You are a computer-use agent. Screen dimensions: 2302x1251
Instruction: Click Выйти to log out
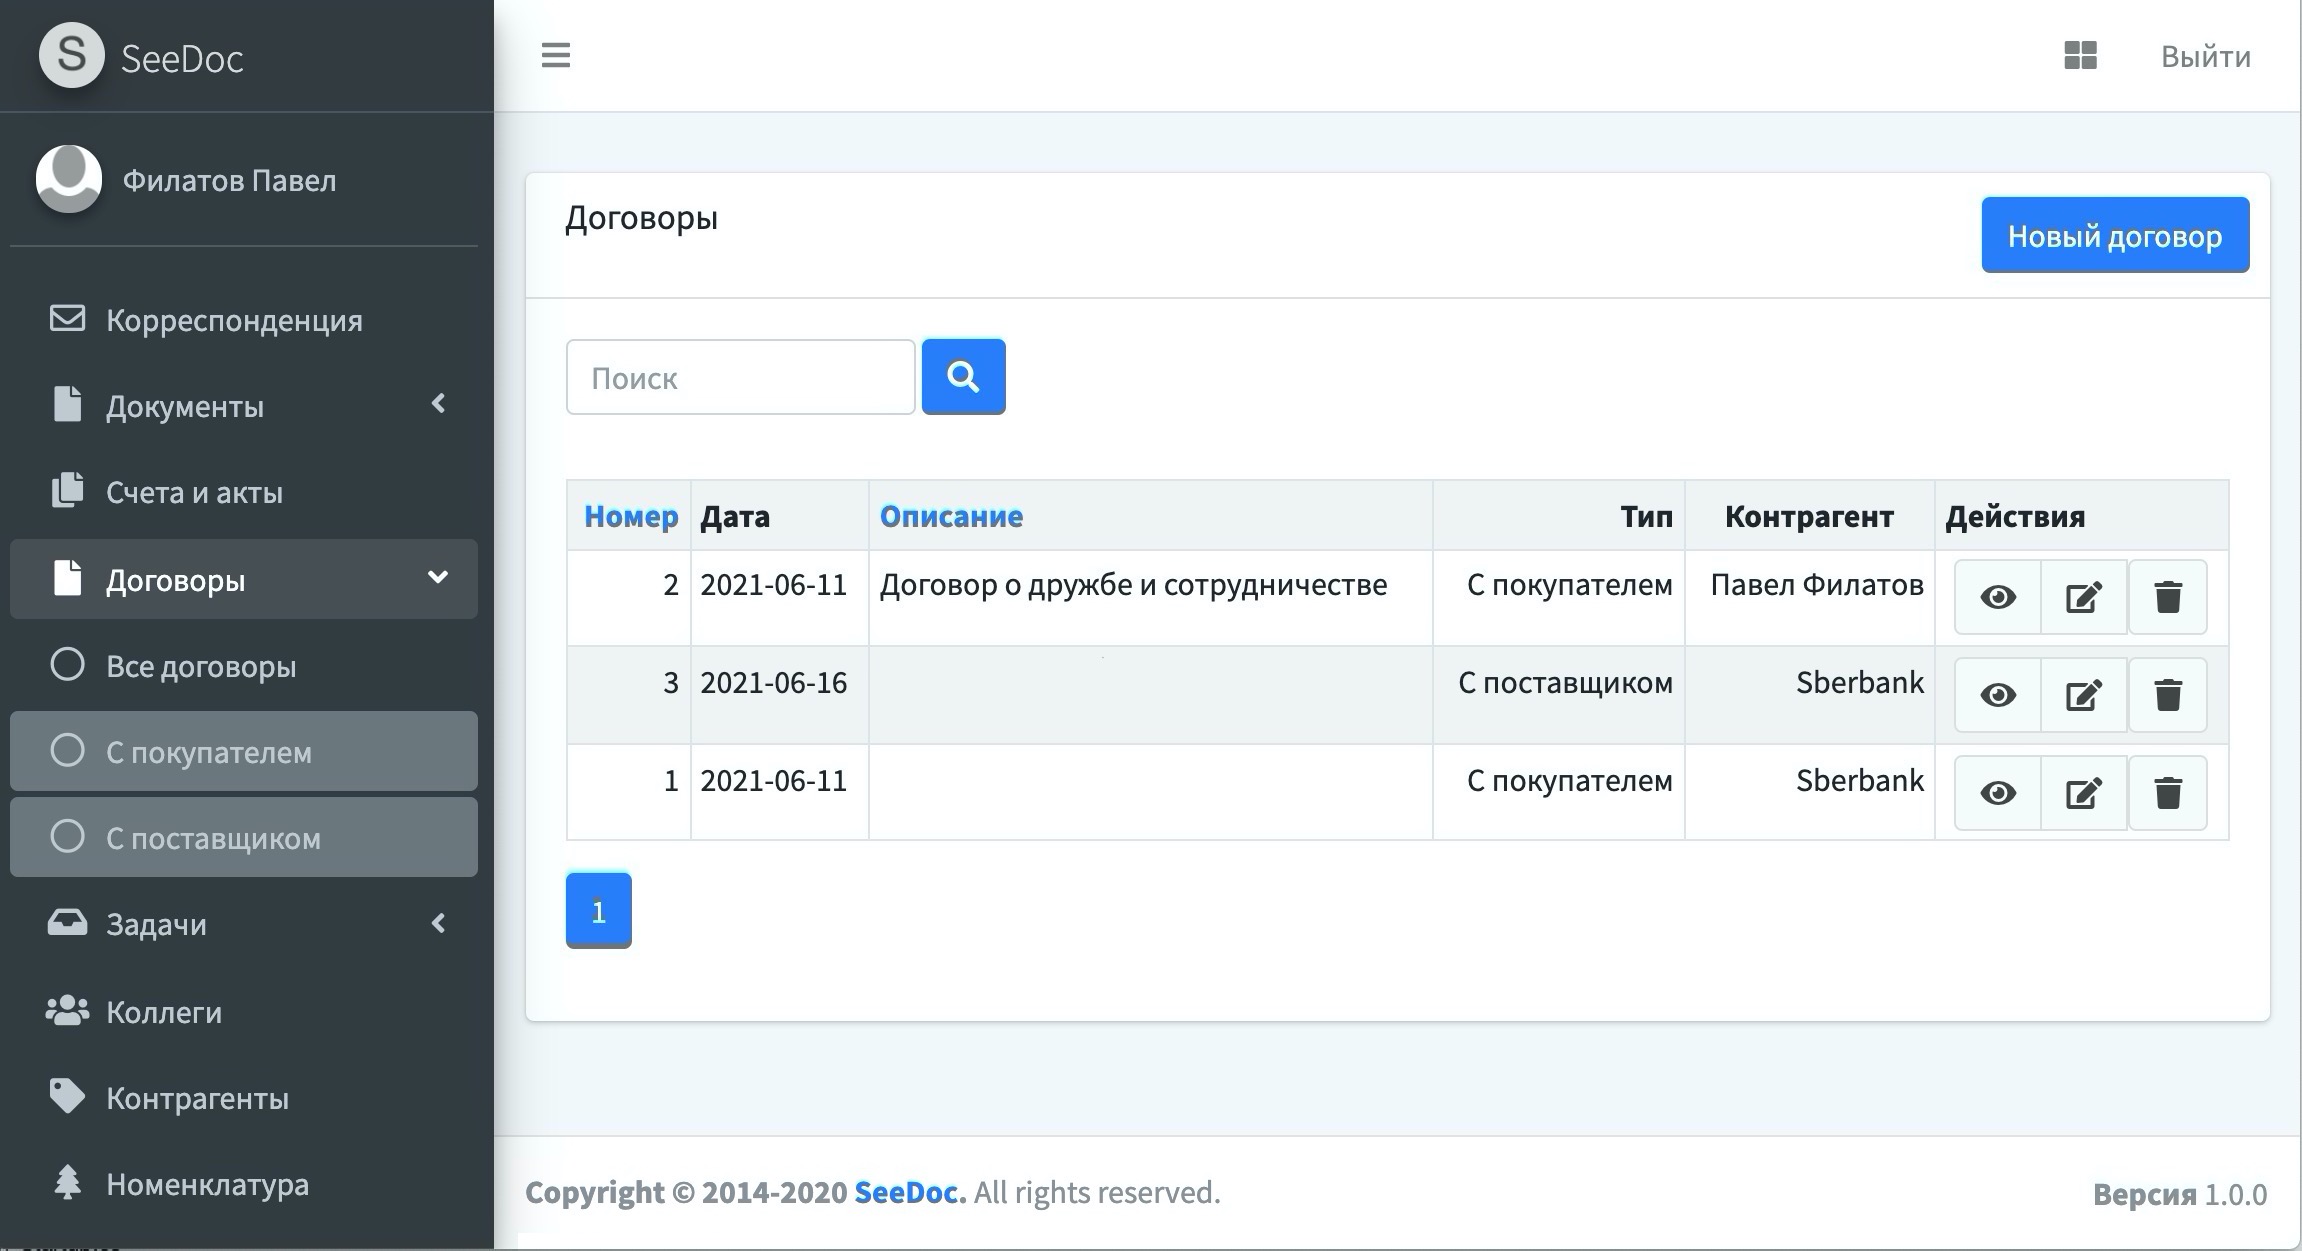tap(2205, 56)
